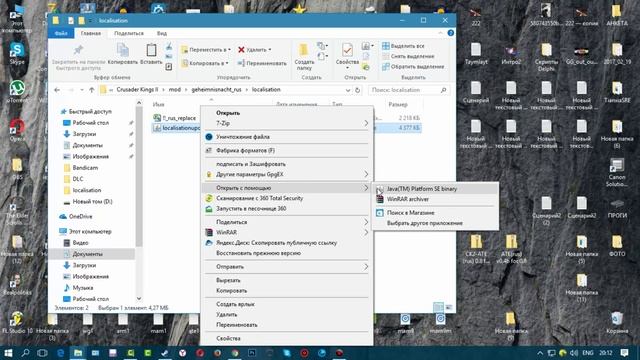
Task: Expand 'Отправить' submenu
Action: [x=287, y=267]
